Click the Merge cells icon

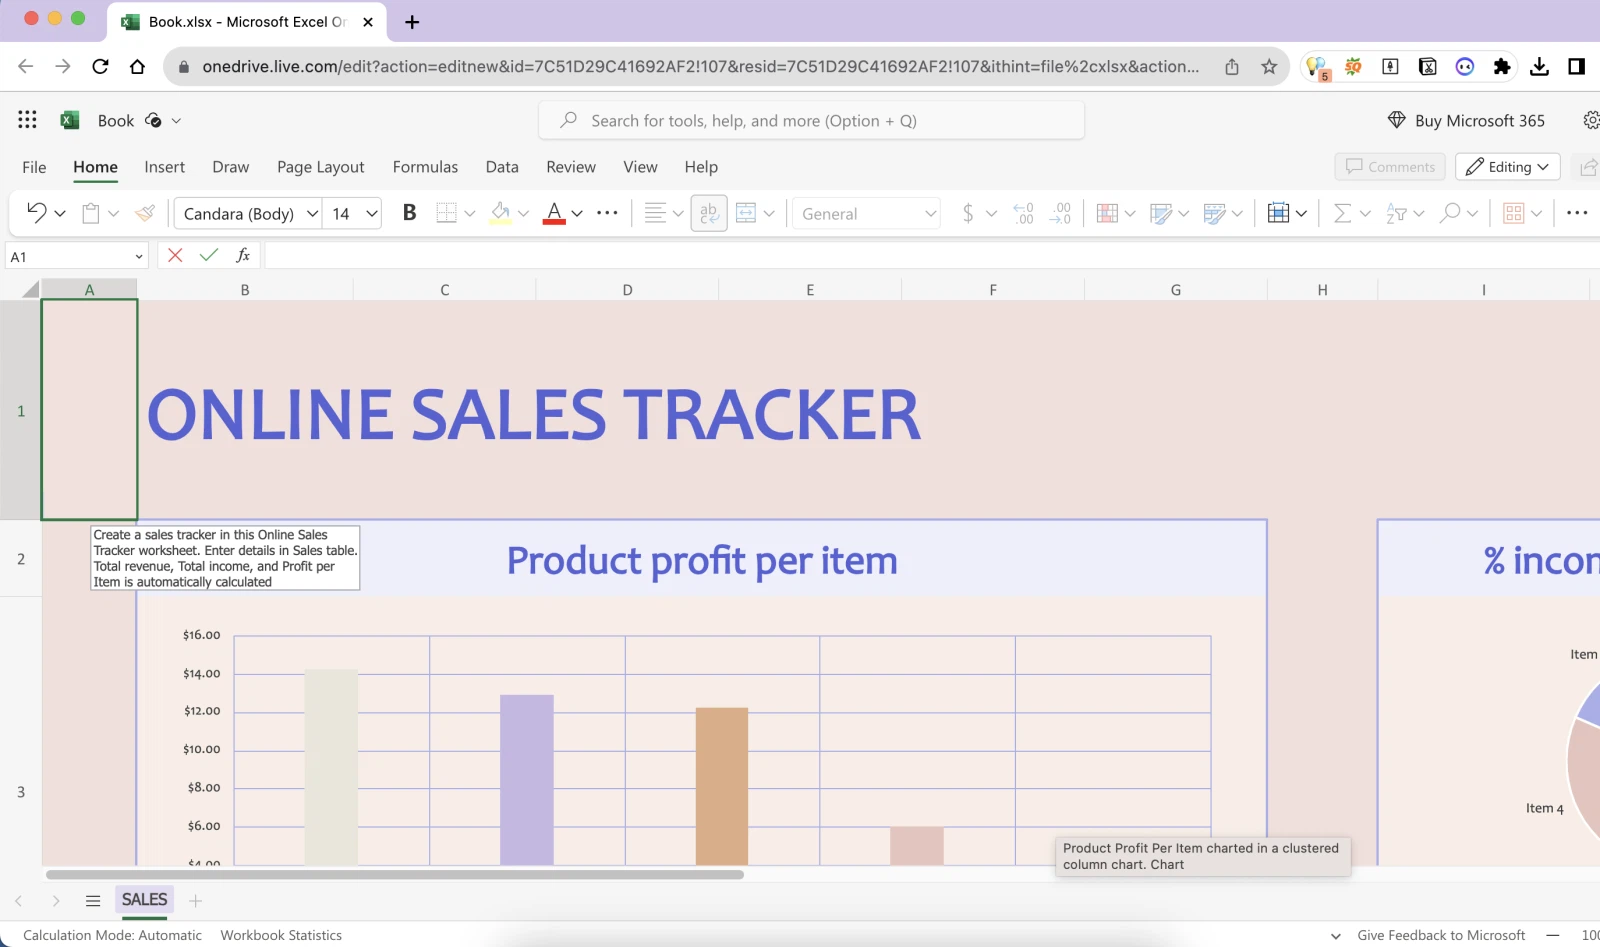[x=746, y=213]
